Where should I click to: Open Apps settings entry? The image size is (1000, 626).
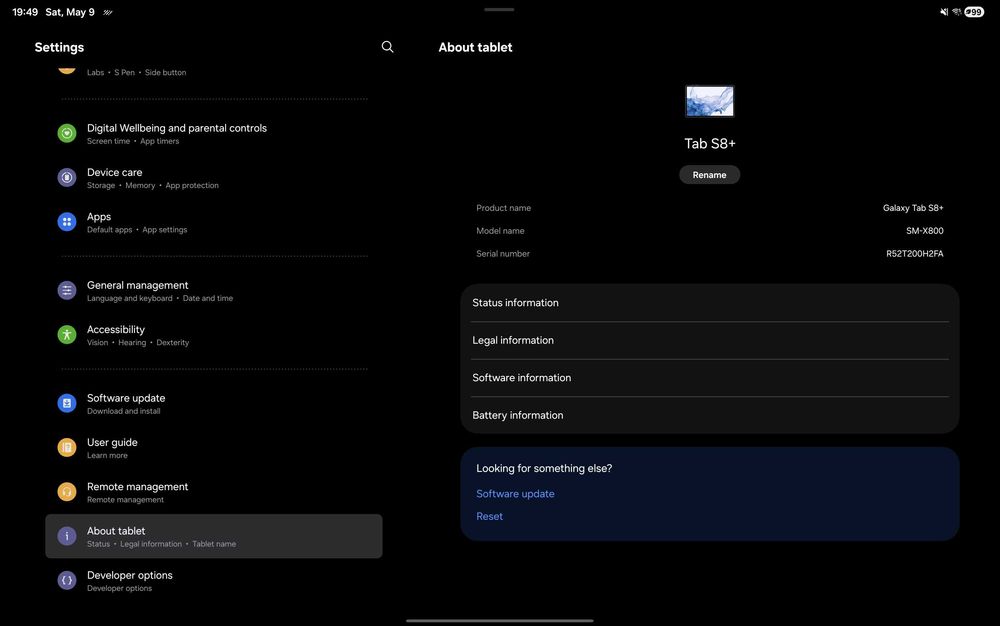tap(214, 222)
